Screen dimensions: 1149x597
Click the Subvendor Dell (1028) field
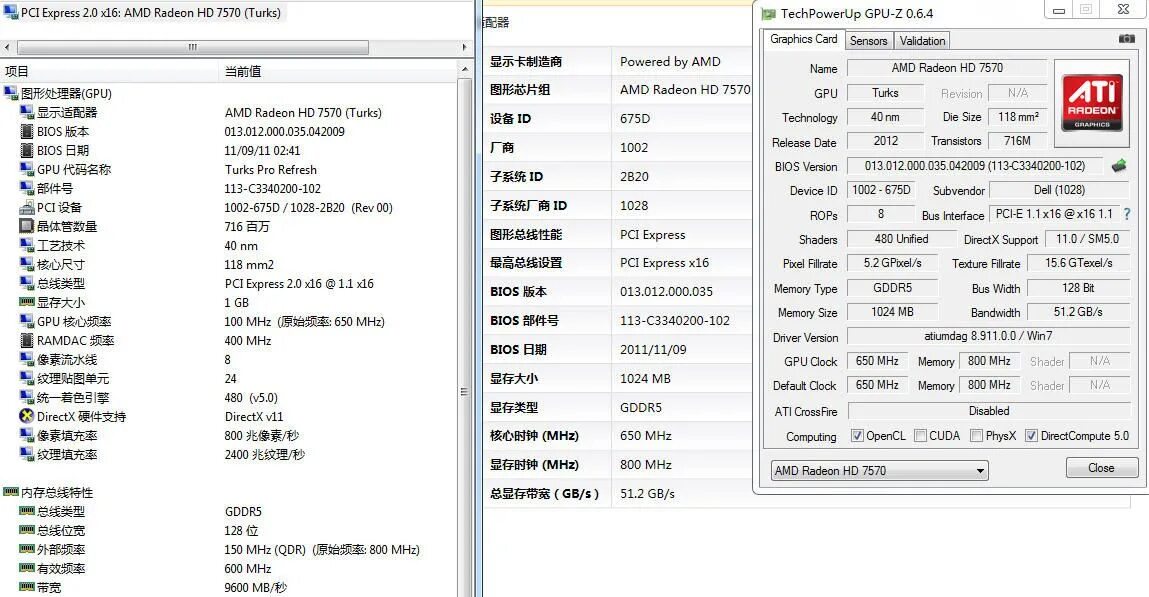1059,190
